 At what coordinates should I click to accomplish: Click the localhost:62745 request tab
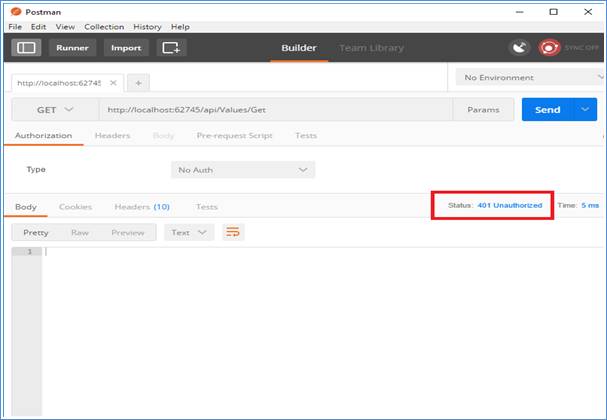pos(59,83)
